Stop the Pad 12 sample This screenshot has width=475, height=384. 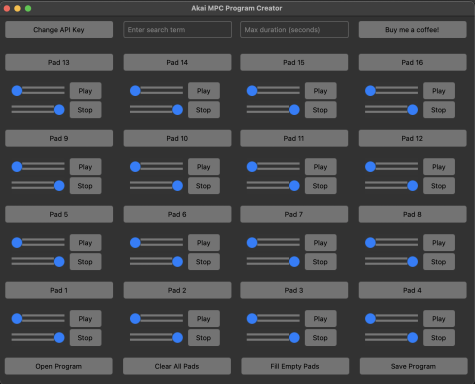point(439,186)
